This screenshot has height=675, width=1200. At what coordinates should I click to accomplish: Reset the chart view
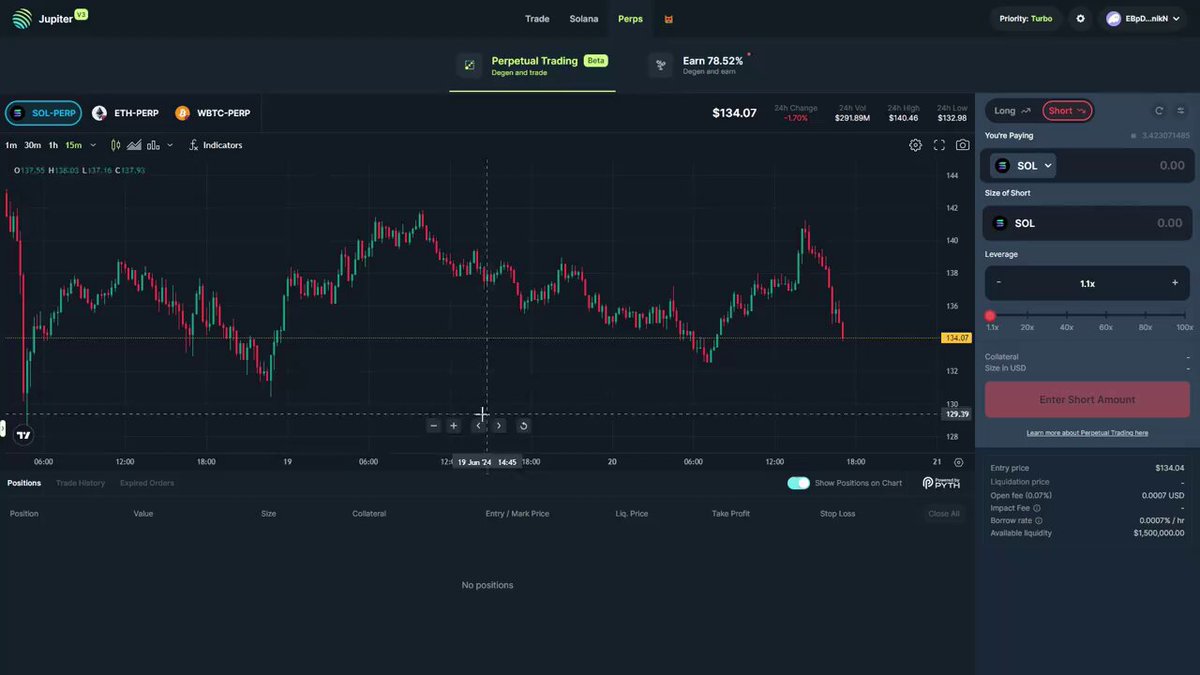pyautogui.click(x=523, y=425)
